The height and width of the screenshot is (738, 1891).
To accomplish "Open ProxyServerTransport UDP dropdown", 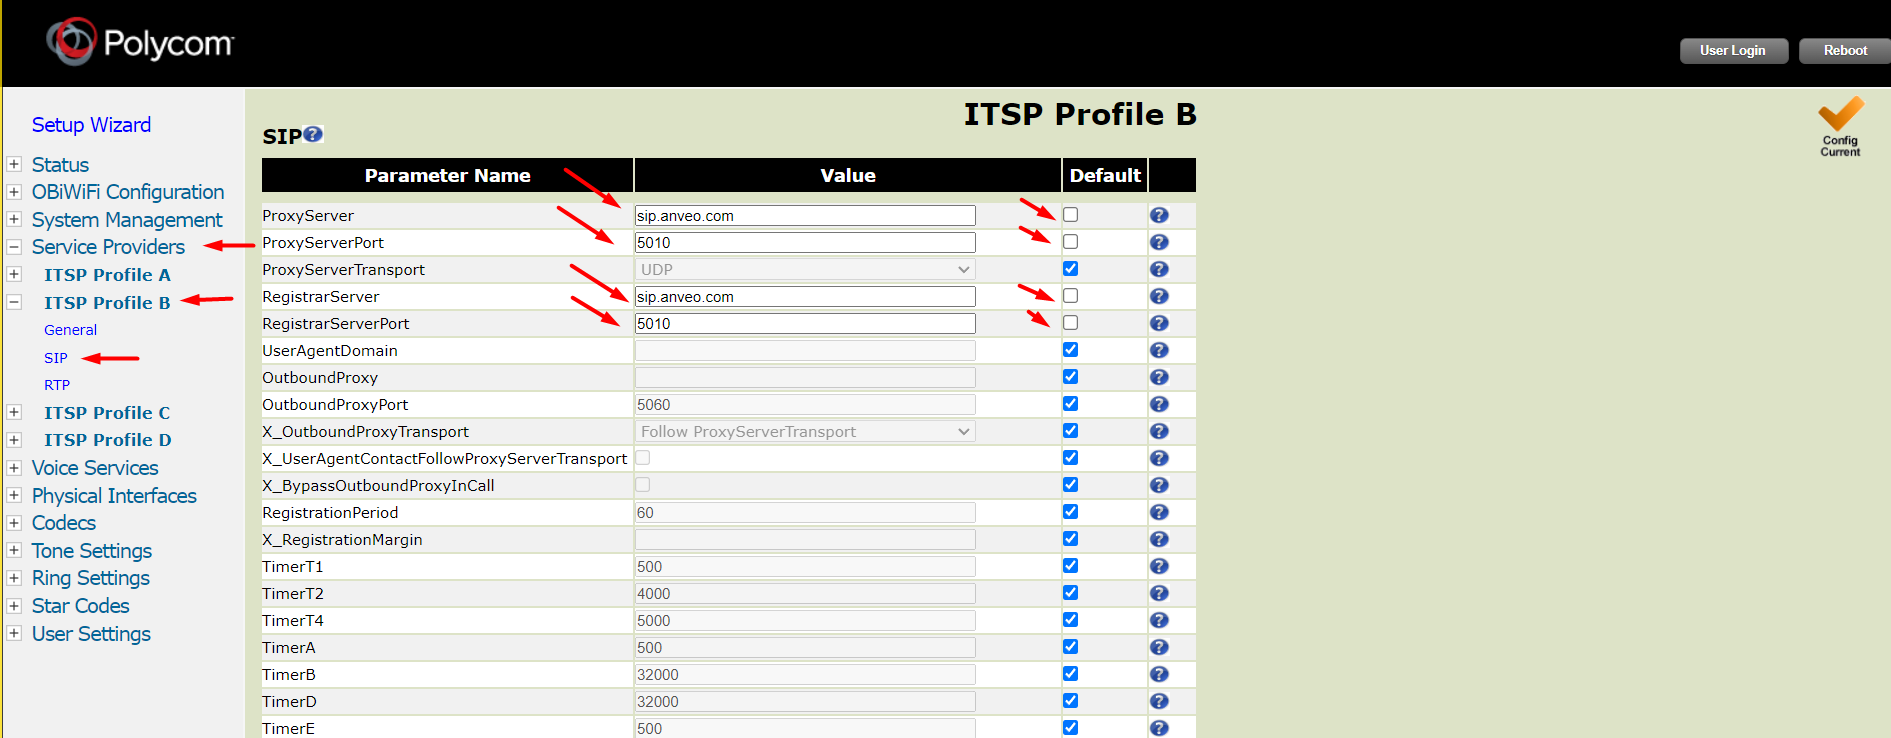I will tap(805, 269).
